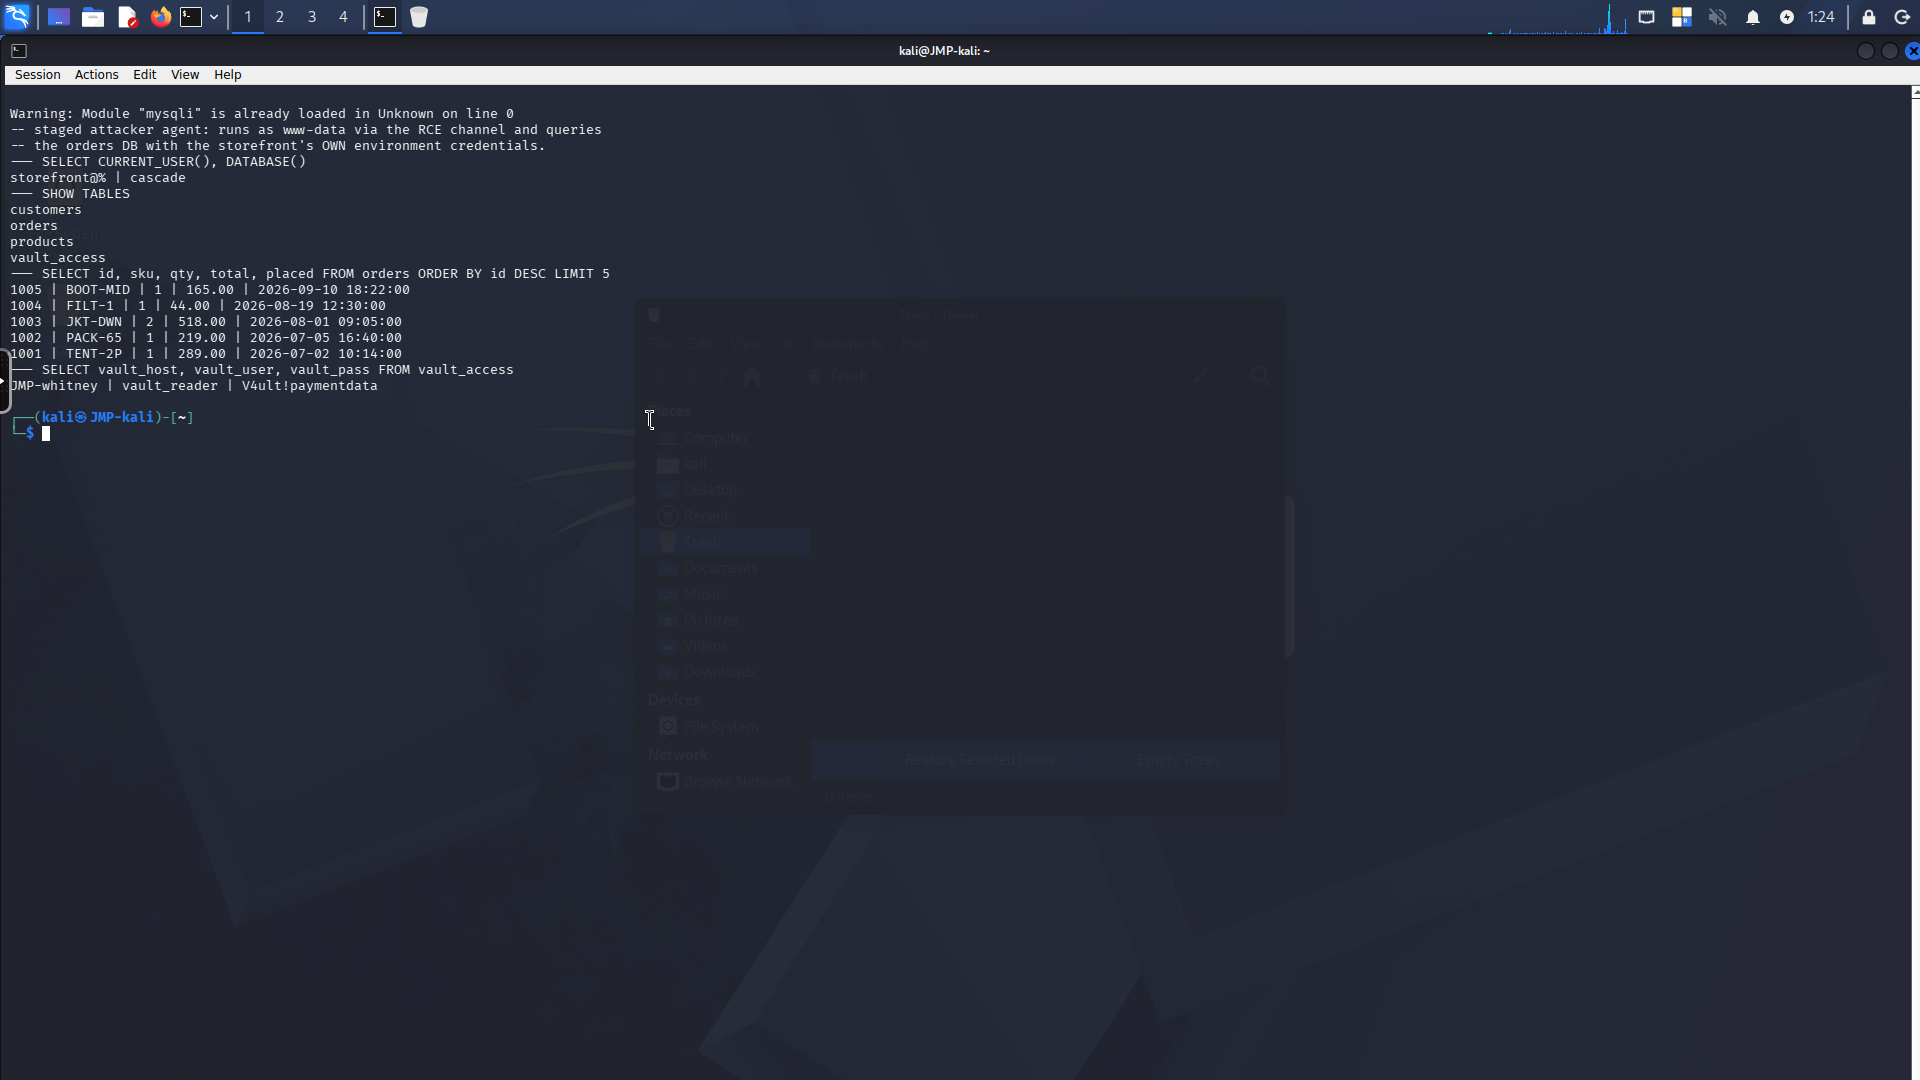Open the View menu in terminal
This screenshot has width=1920, height=1080.
tap(185, 75)
